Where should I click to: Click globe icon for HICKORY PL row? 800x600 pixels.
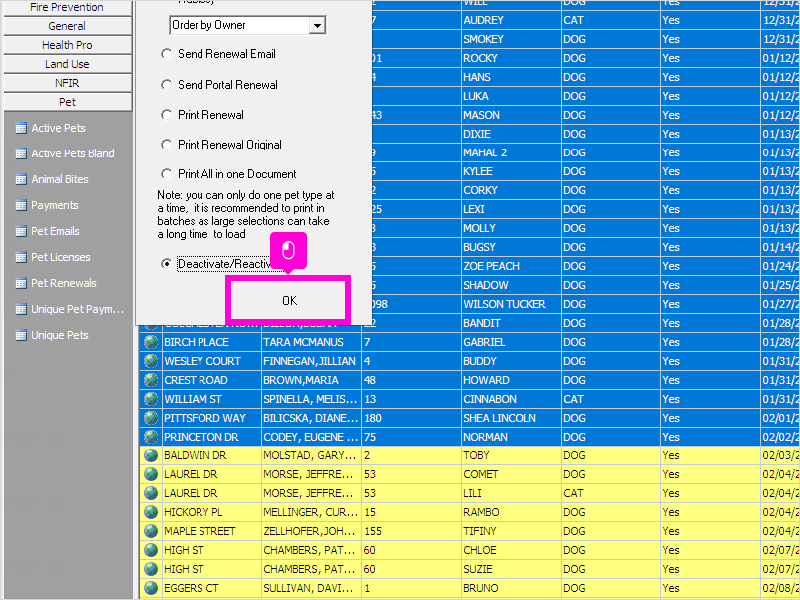[x=151, y=512]
